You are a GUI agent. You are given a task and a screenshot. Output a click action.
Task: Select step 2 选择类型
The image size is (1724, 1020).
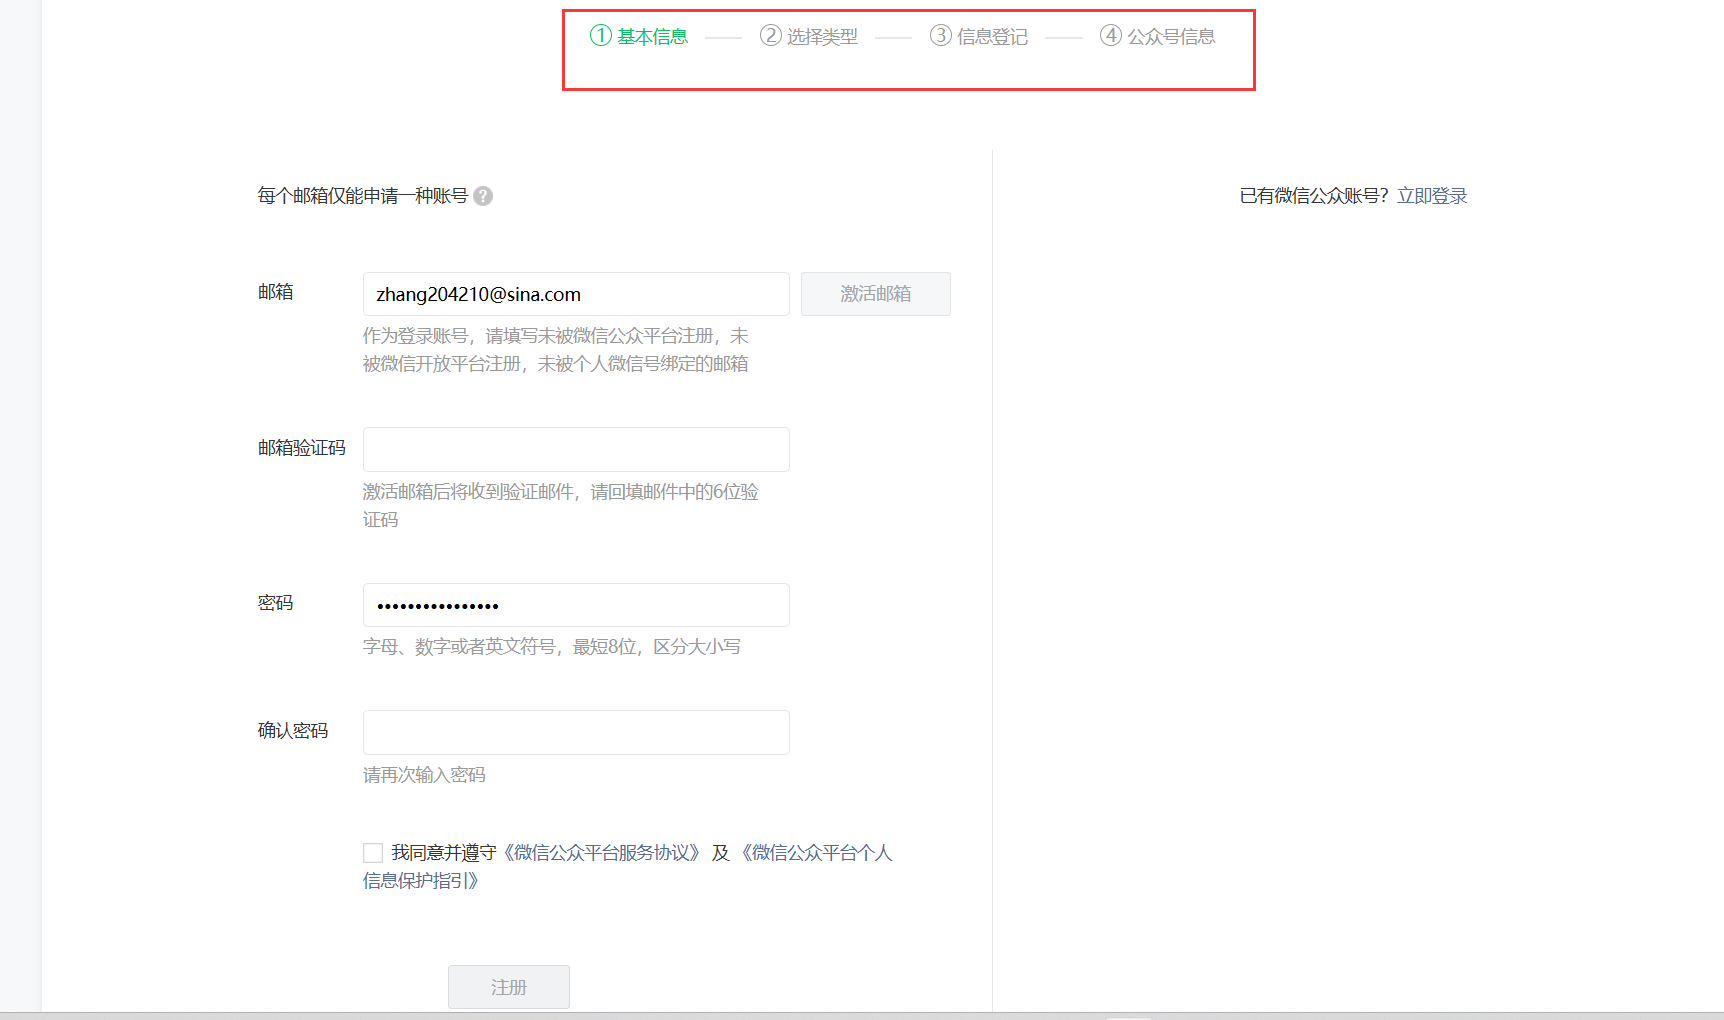[809, 36]
